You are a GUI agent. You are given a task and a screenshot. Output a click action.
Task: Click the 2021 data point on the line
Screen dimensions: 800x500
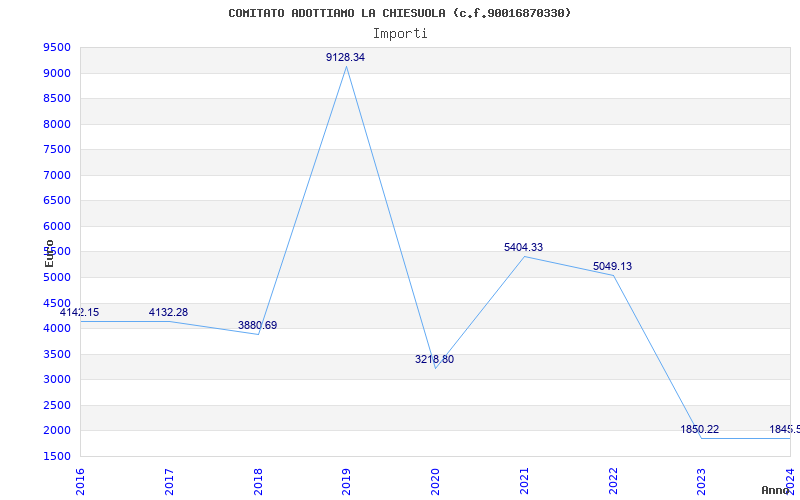[524, 257]
